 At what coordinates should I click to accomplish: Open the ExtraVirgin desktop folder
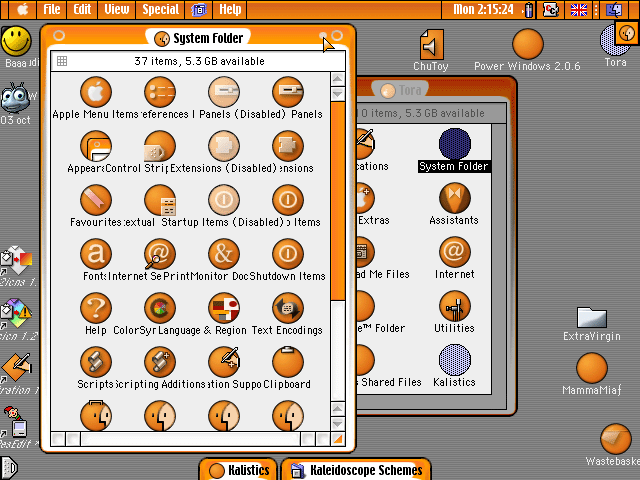point(592,317)
